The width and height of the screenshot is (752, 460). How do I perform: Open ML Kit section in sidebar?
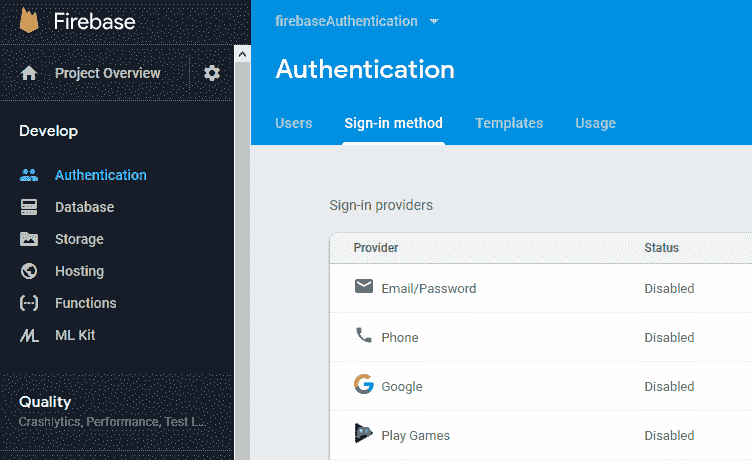click(75, 335)
